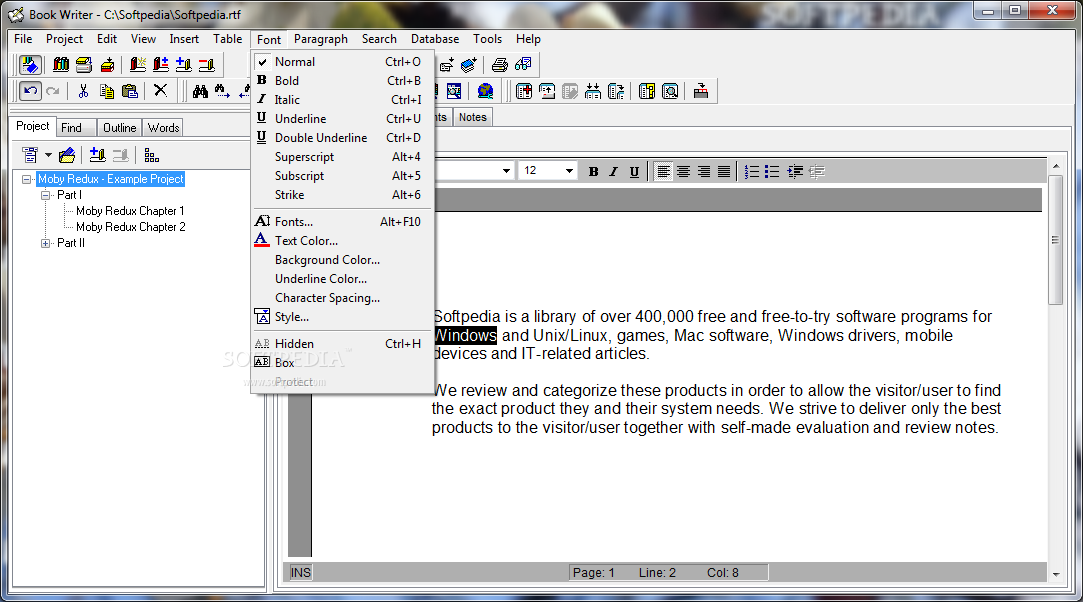Open the Paragraph menu

coord(320,39)
